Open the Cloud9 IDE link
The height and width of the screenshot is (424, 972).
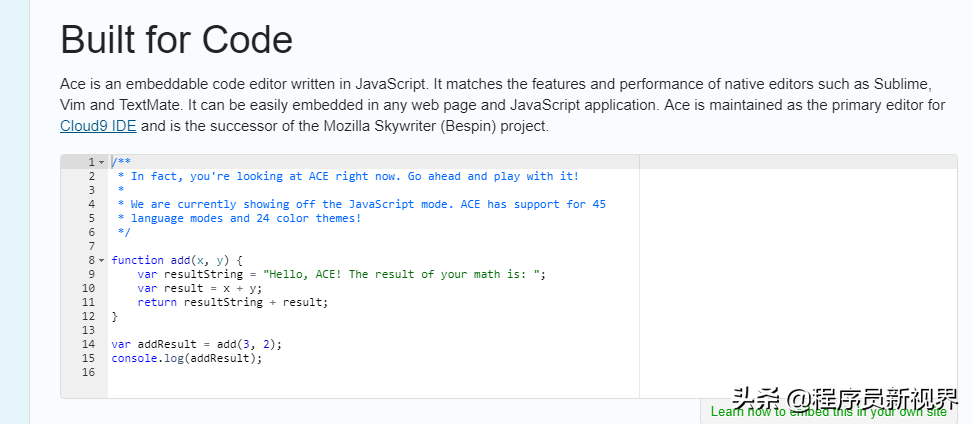point(98,126)
